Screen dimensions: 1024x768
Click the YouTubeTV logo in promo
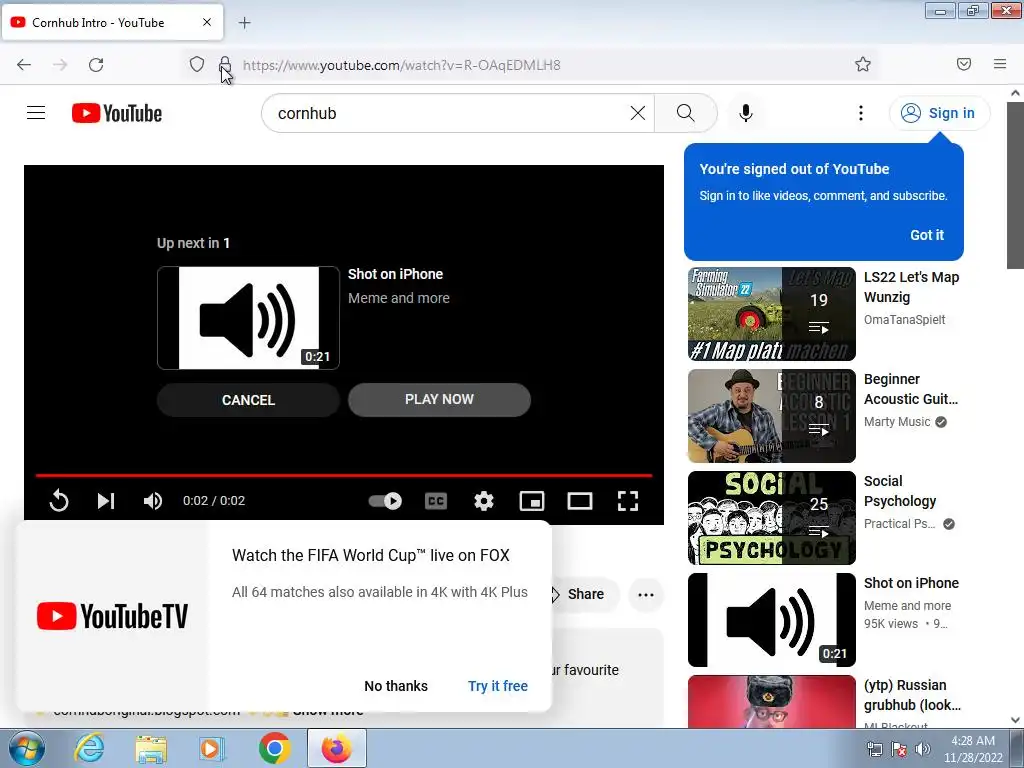(112, 616)
